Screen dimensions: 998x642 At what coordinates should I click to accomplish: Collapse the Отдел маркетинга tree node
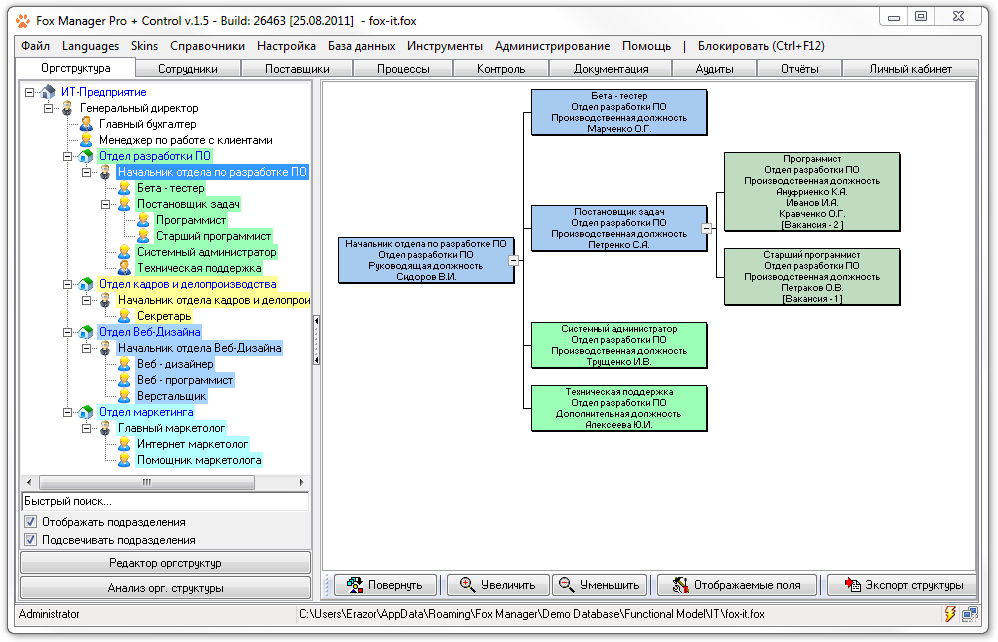tap(67, 412)
